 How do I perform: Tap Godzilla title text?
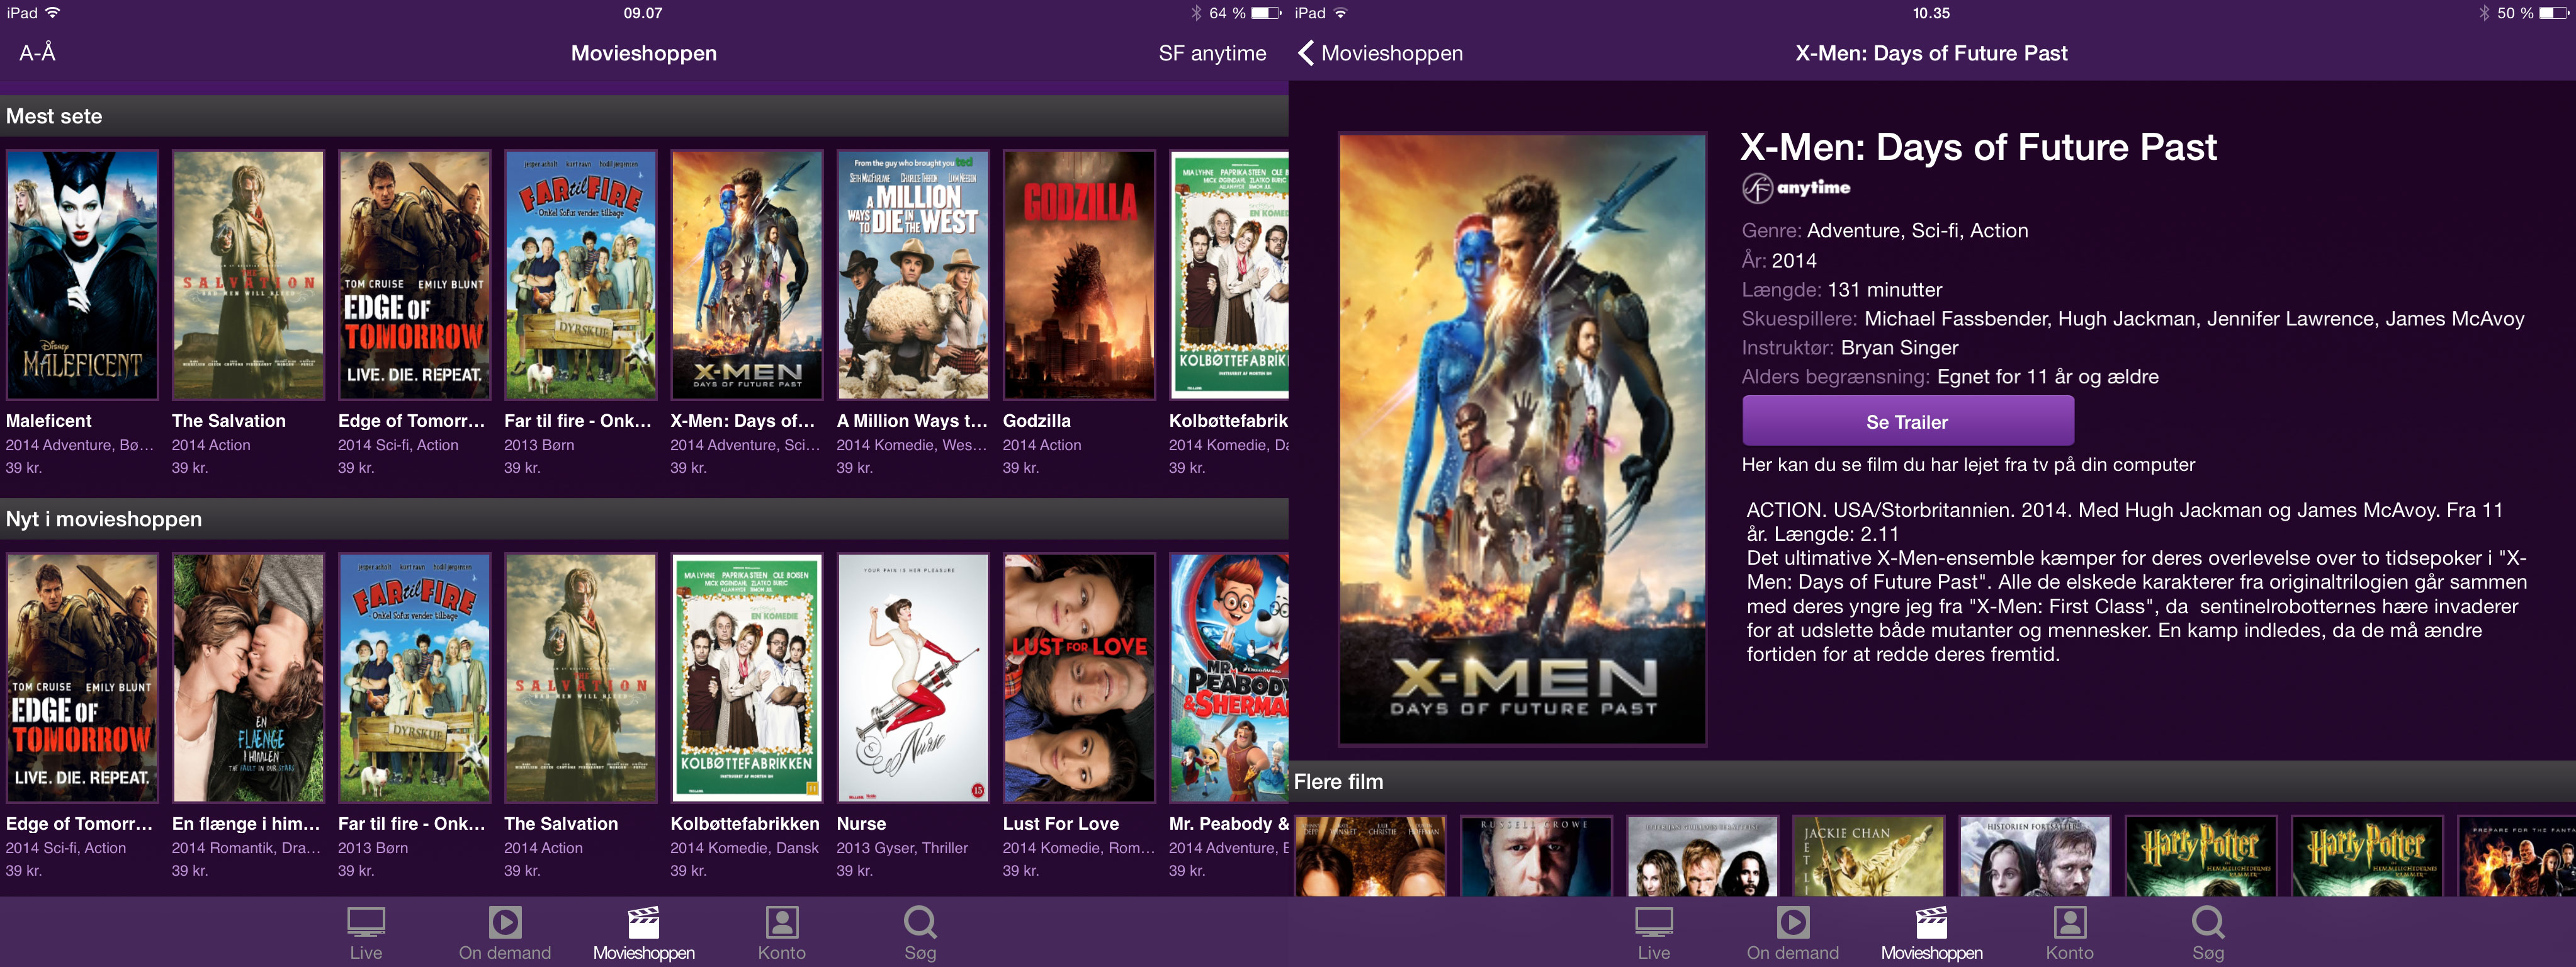click(x=1037, y=421)
